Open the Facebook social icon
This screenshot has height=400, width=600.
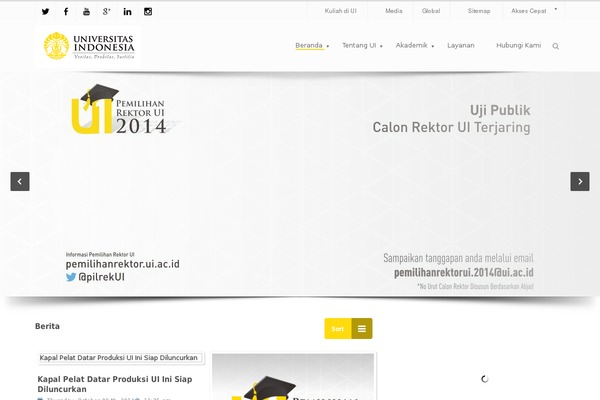(x=66, y=11)
